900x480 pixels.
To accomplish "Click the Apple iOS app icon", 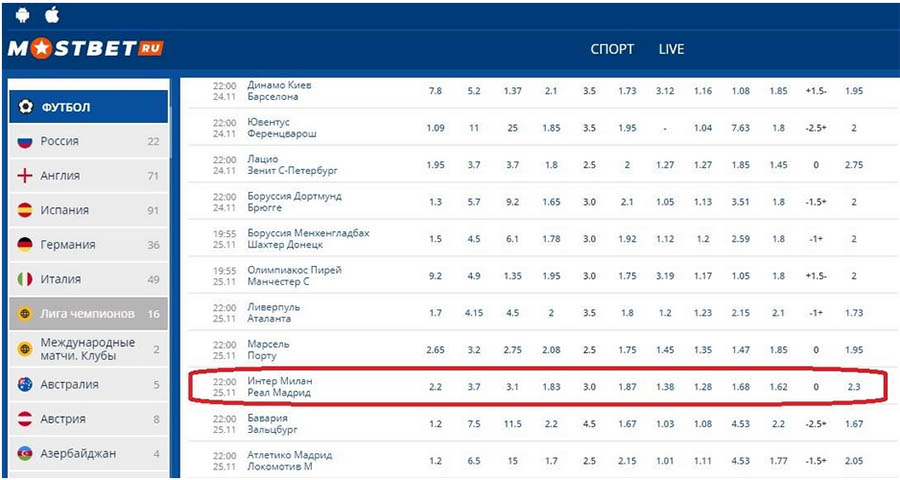I will 52,15.
